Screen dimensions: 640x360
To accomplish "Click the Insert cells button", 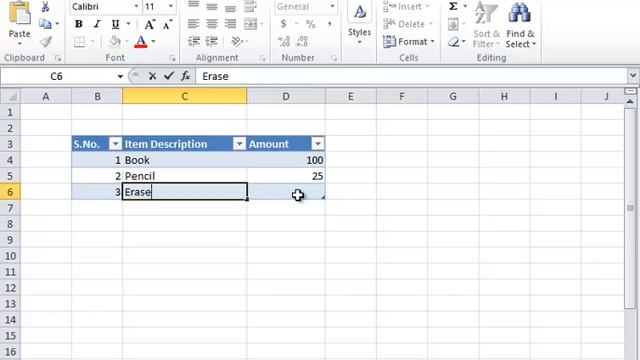I will pos(407,7).
